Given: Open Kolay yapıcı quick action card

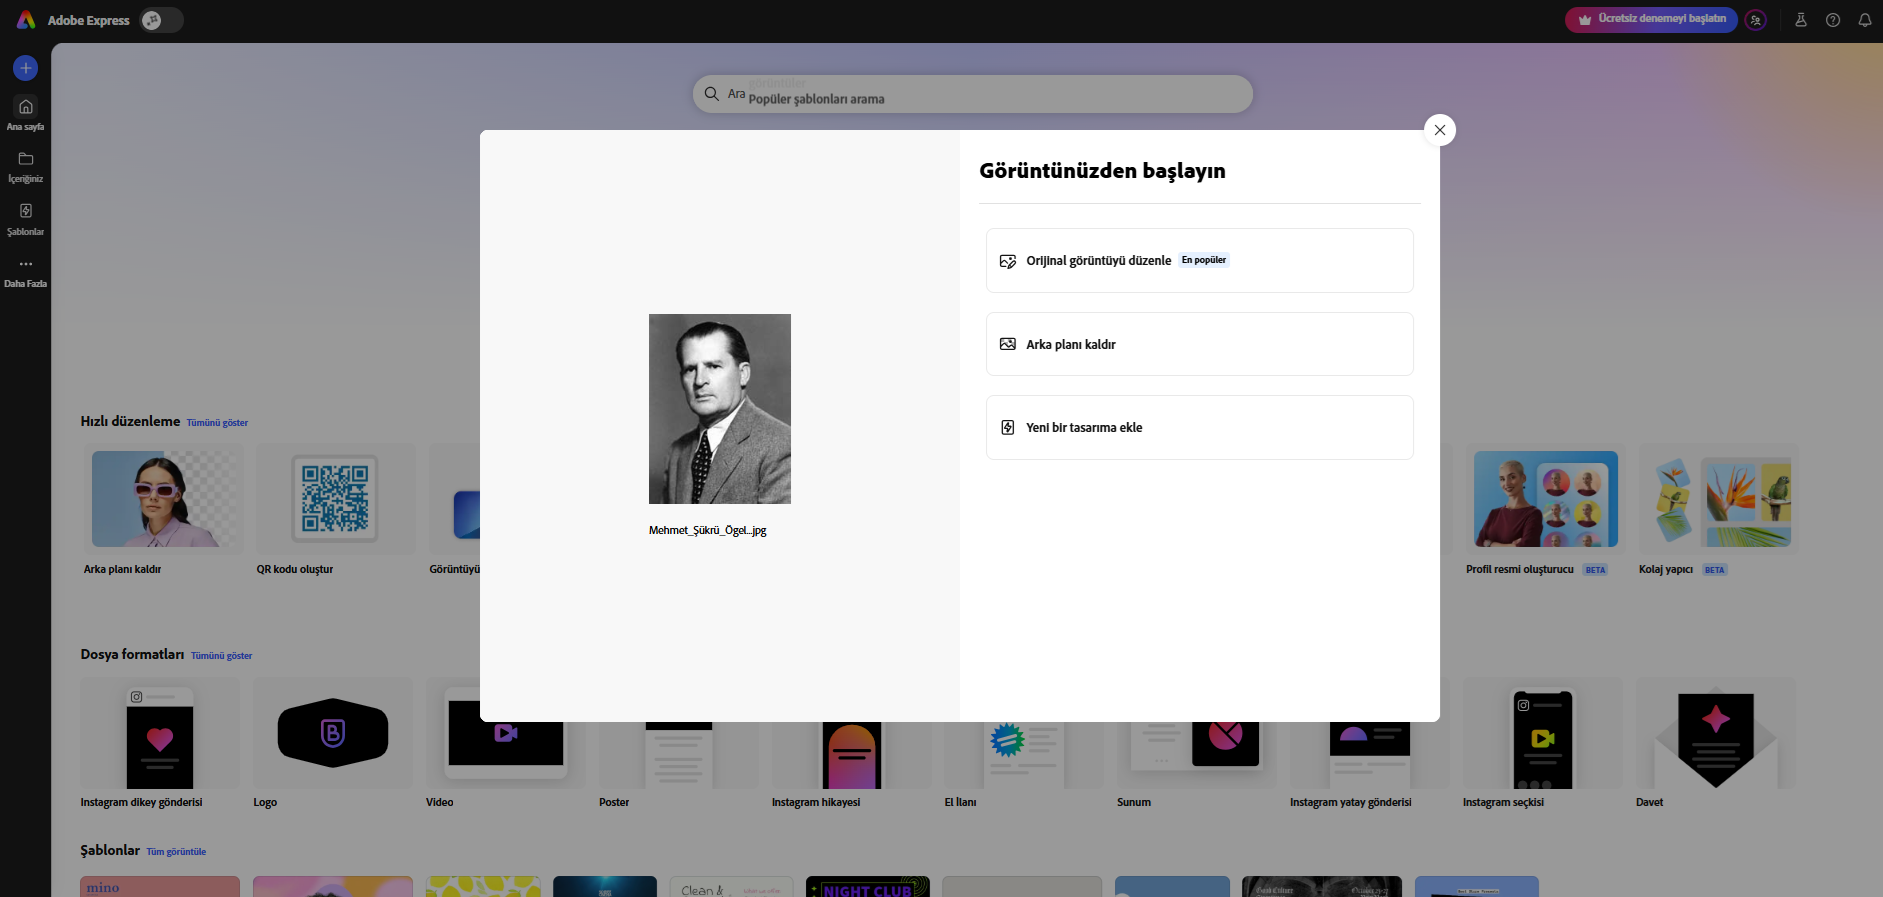Looking at the screenshot, I should pos(1718,499).
